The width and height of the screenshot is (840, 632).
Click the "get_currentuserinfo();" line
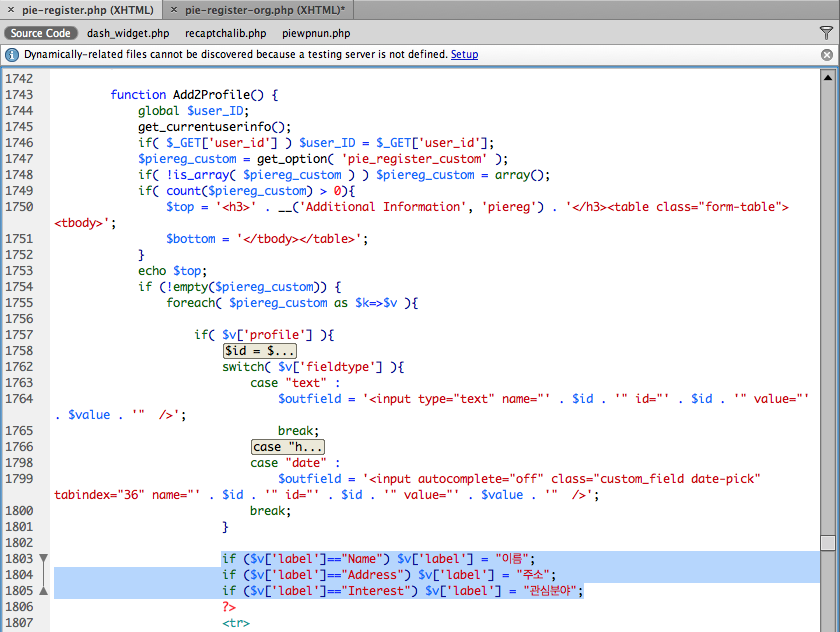click(214, 127)
